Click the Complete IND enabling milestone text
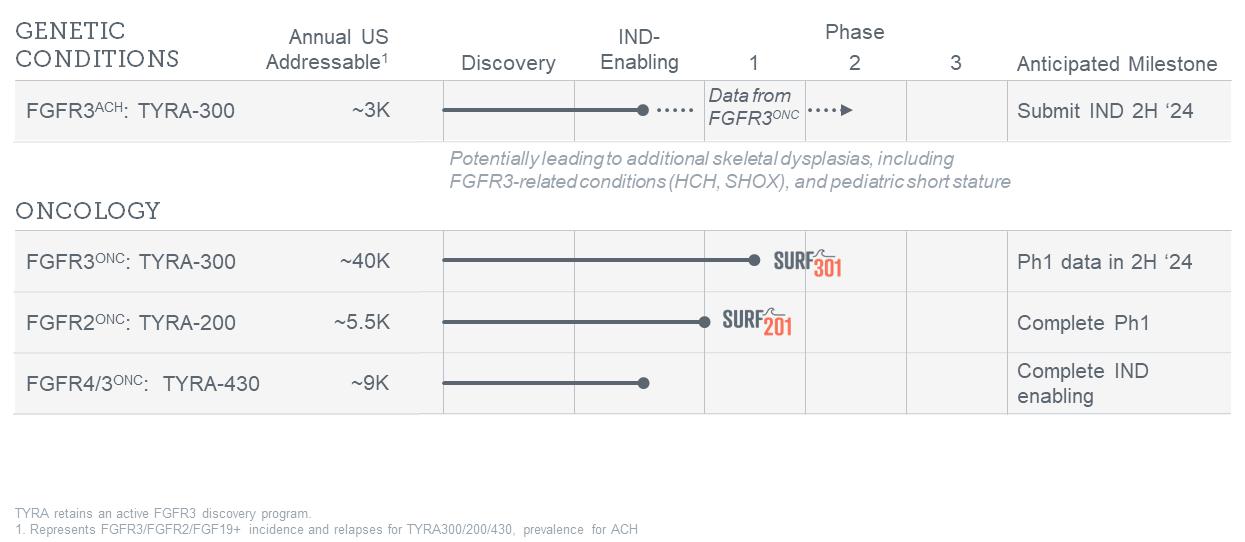This screenshot has height=542, width=1245. [x=1068, y=384]
